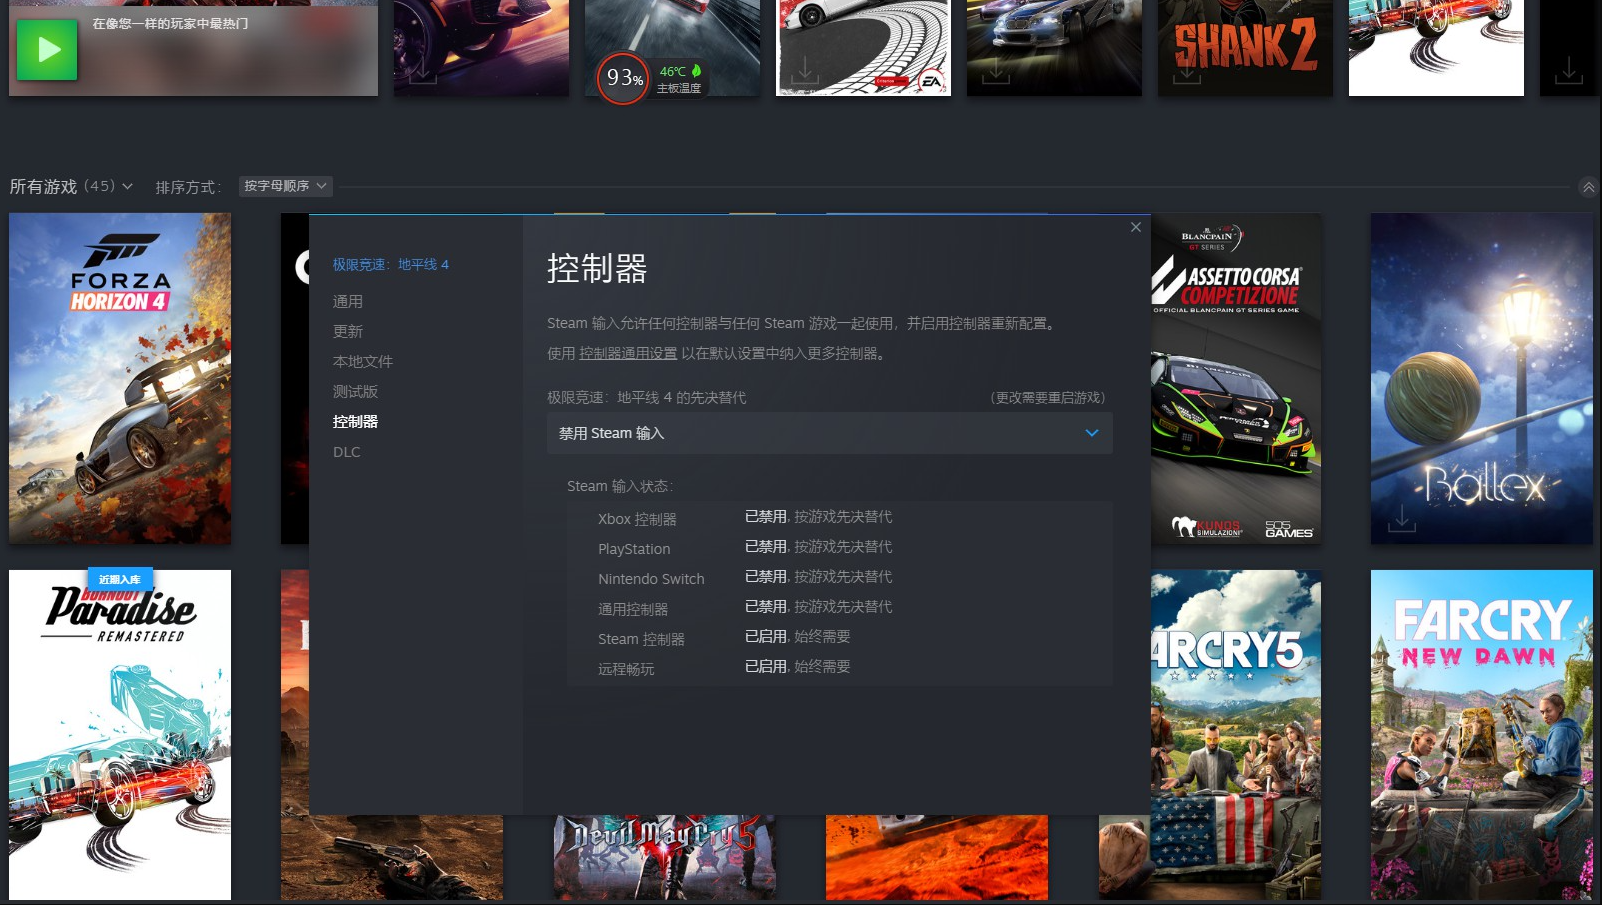Click the (更改需要重启游戏) note
Image resolution: width=1602 pixels, height=905 pixels.
tap(1048, 397)
